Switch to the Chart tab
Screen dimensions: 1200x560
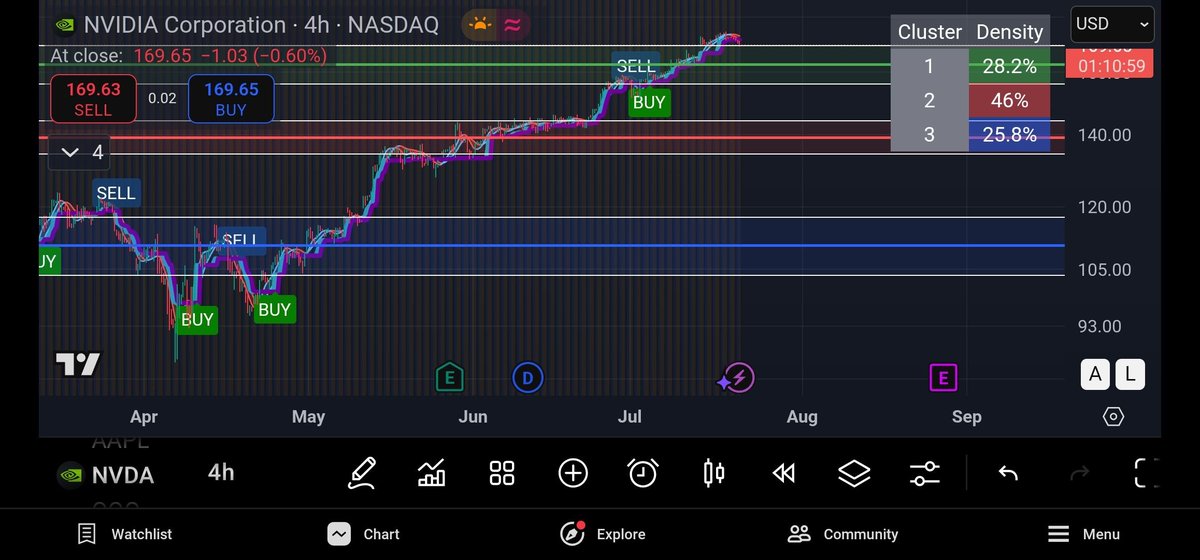pos(364,534)
